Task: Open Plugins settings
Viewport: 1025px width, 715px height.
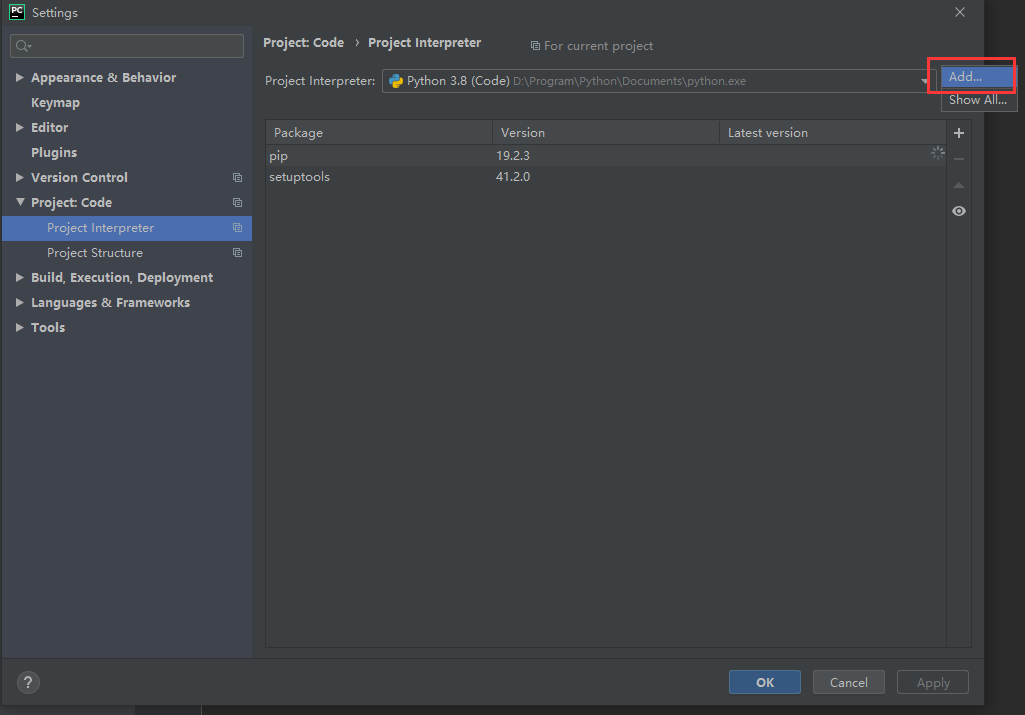Action: coord(54,152)
